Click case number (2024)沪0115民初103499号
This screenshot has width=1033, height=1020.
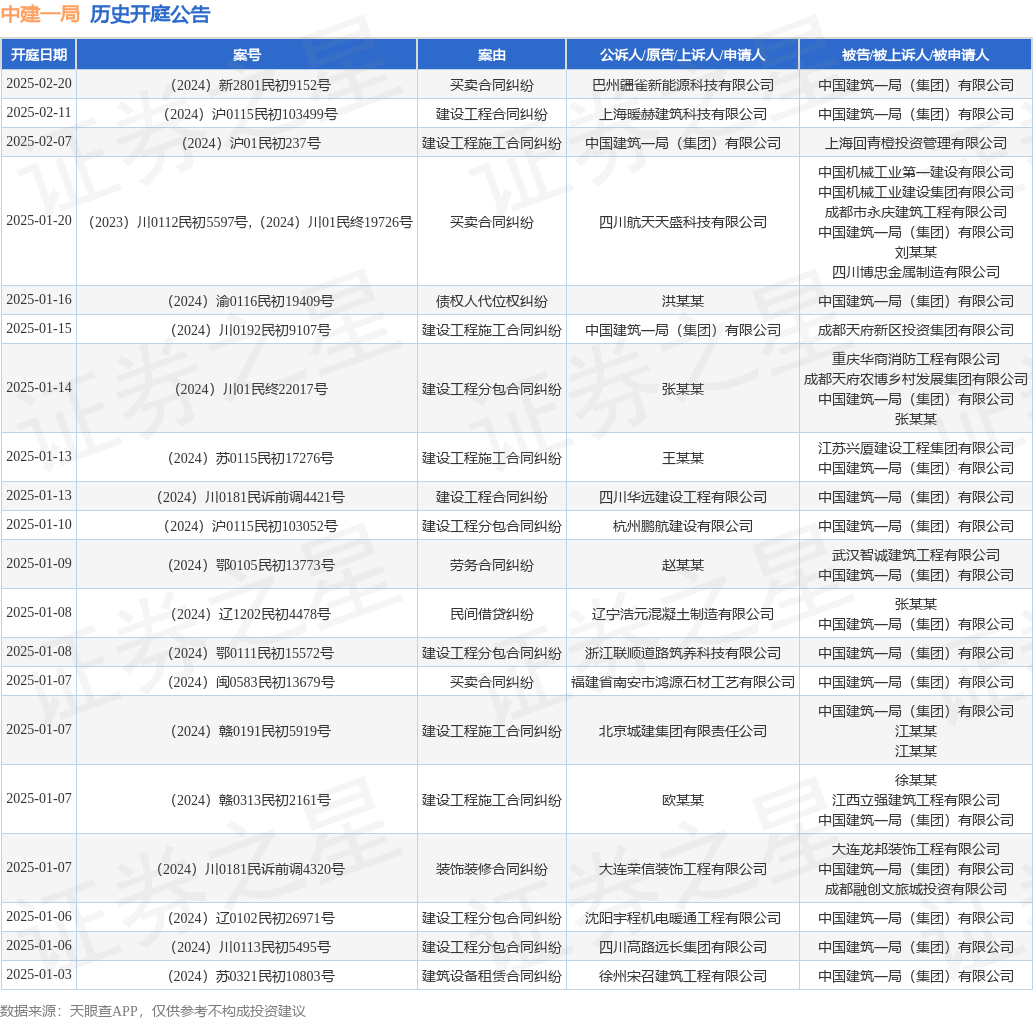point(250,114)
